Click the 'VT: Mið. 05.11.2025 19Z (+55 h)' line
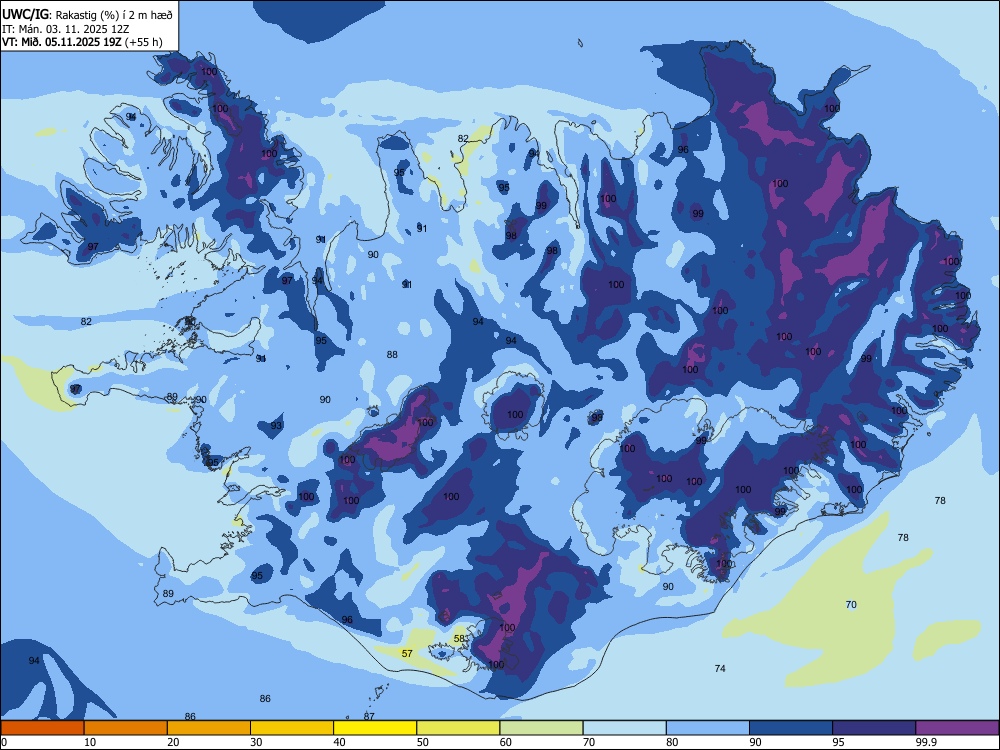This screenshot has height=750, width=1000. pos(82,42)
